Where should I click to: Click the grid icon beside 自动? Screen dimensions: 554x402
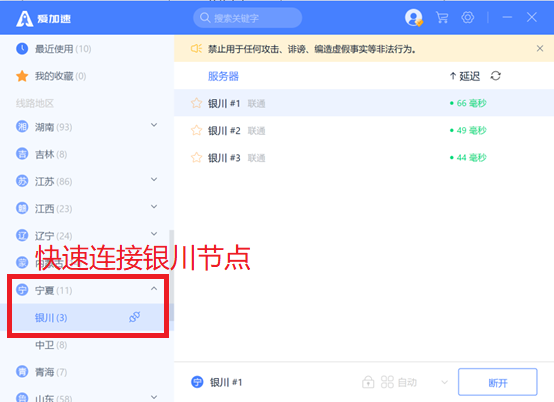[387, 382]
